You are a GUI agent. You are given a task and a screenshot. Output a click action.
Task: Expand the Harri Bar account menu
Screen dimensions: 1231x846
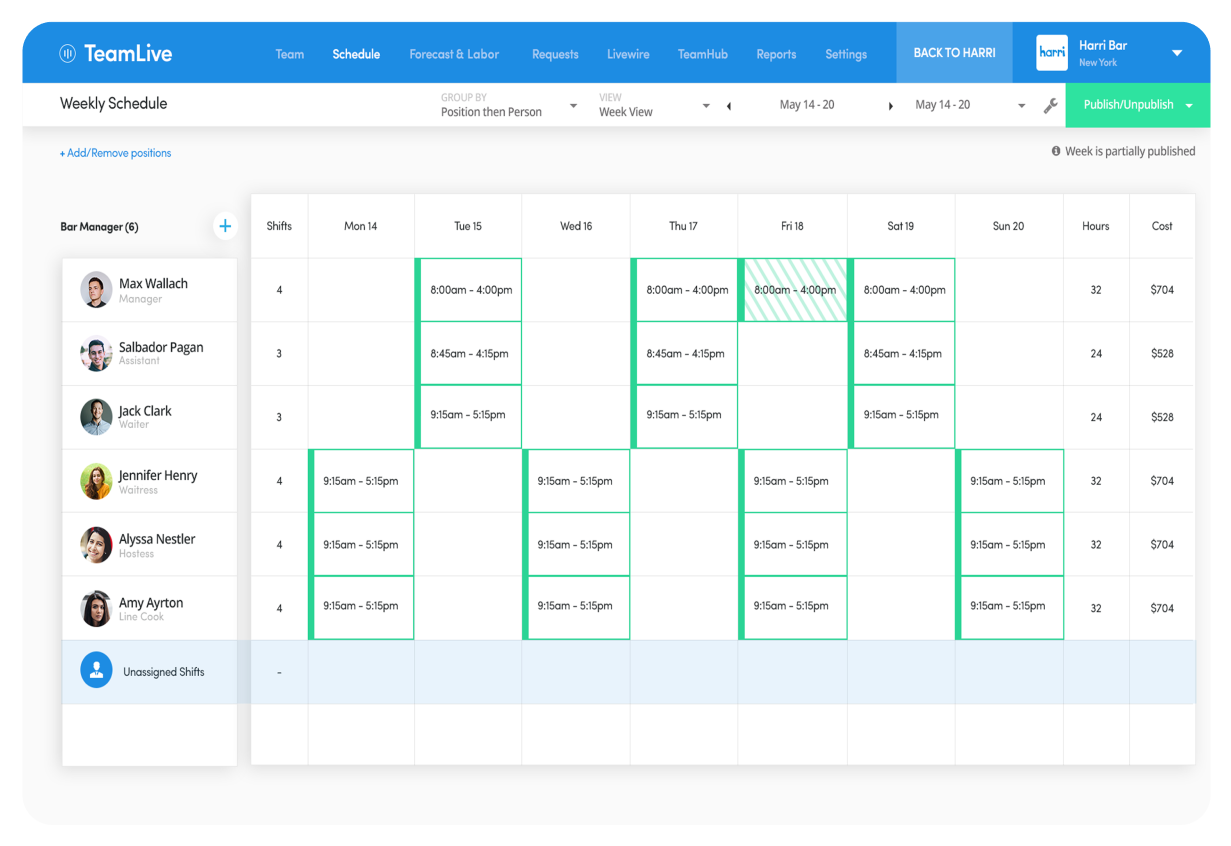click(1177, 53)
